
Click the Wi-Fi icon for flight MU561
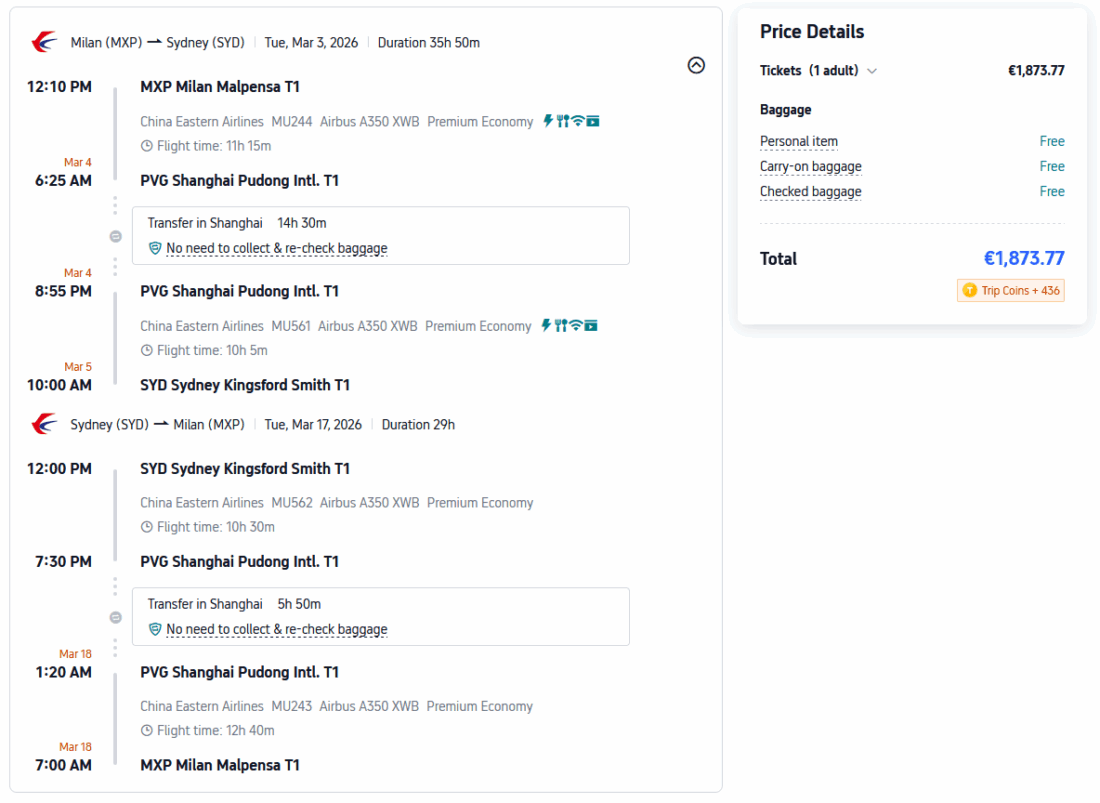[x=576, y=325]
